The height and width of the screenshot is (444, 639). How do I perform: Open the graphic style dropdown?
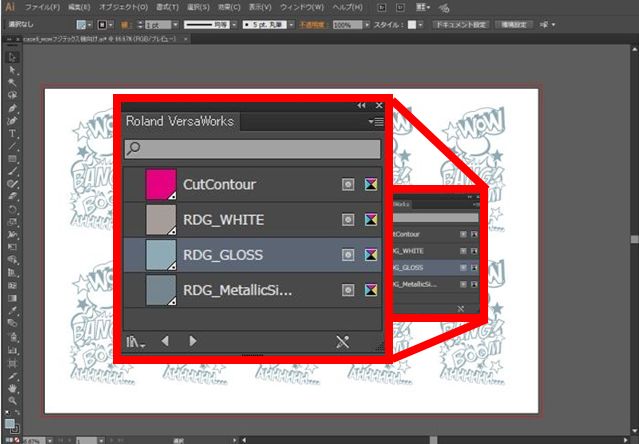pos(421,25)
